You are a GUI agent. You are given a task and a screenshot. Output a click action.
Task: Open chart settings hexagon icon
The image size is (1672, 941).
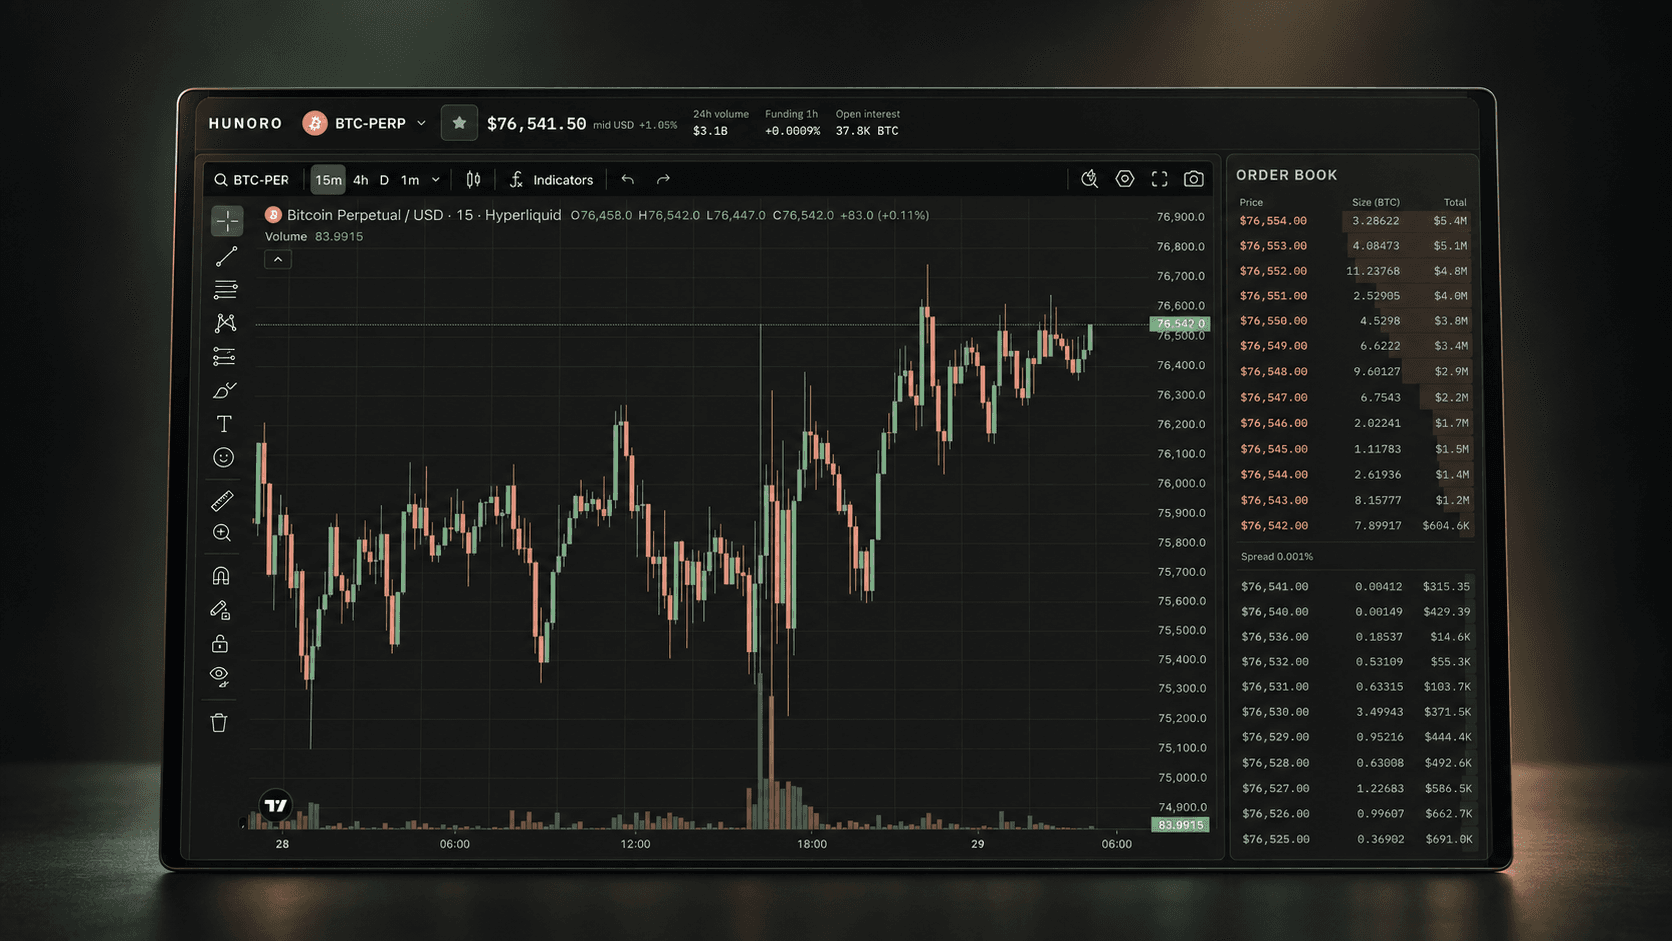coord(1125,179)
